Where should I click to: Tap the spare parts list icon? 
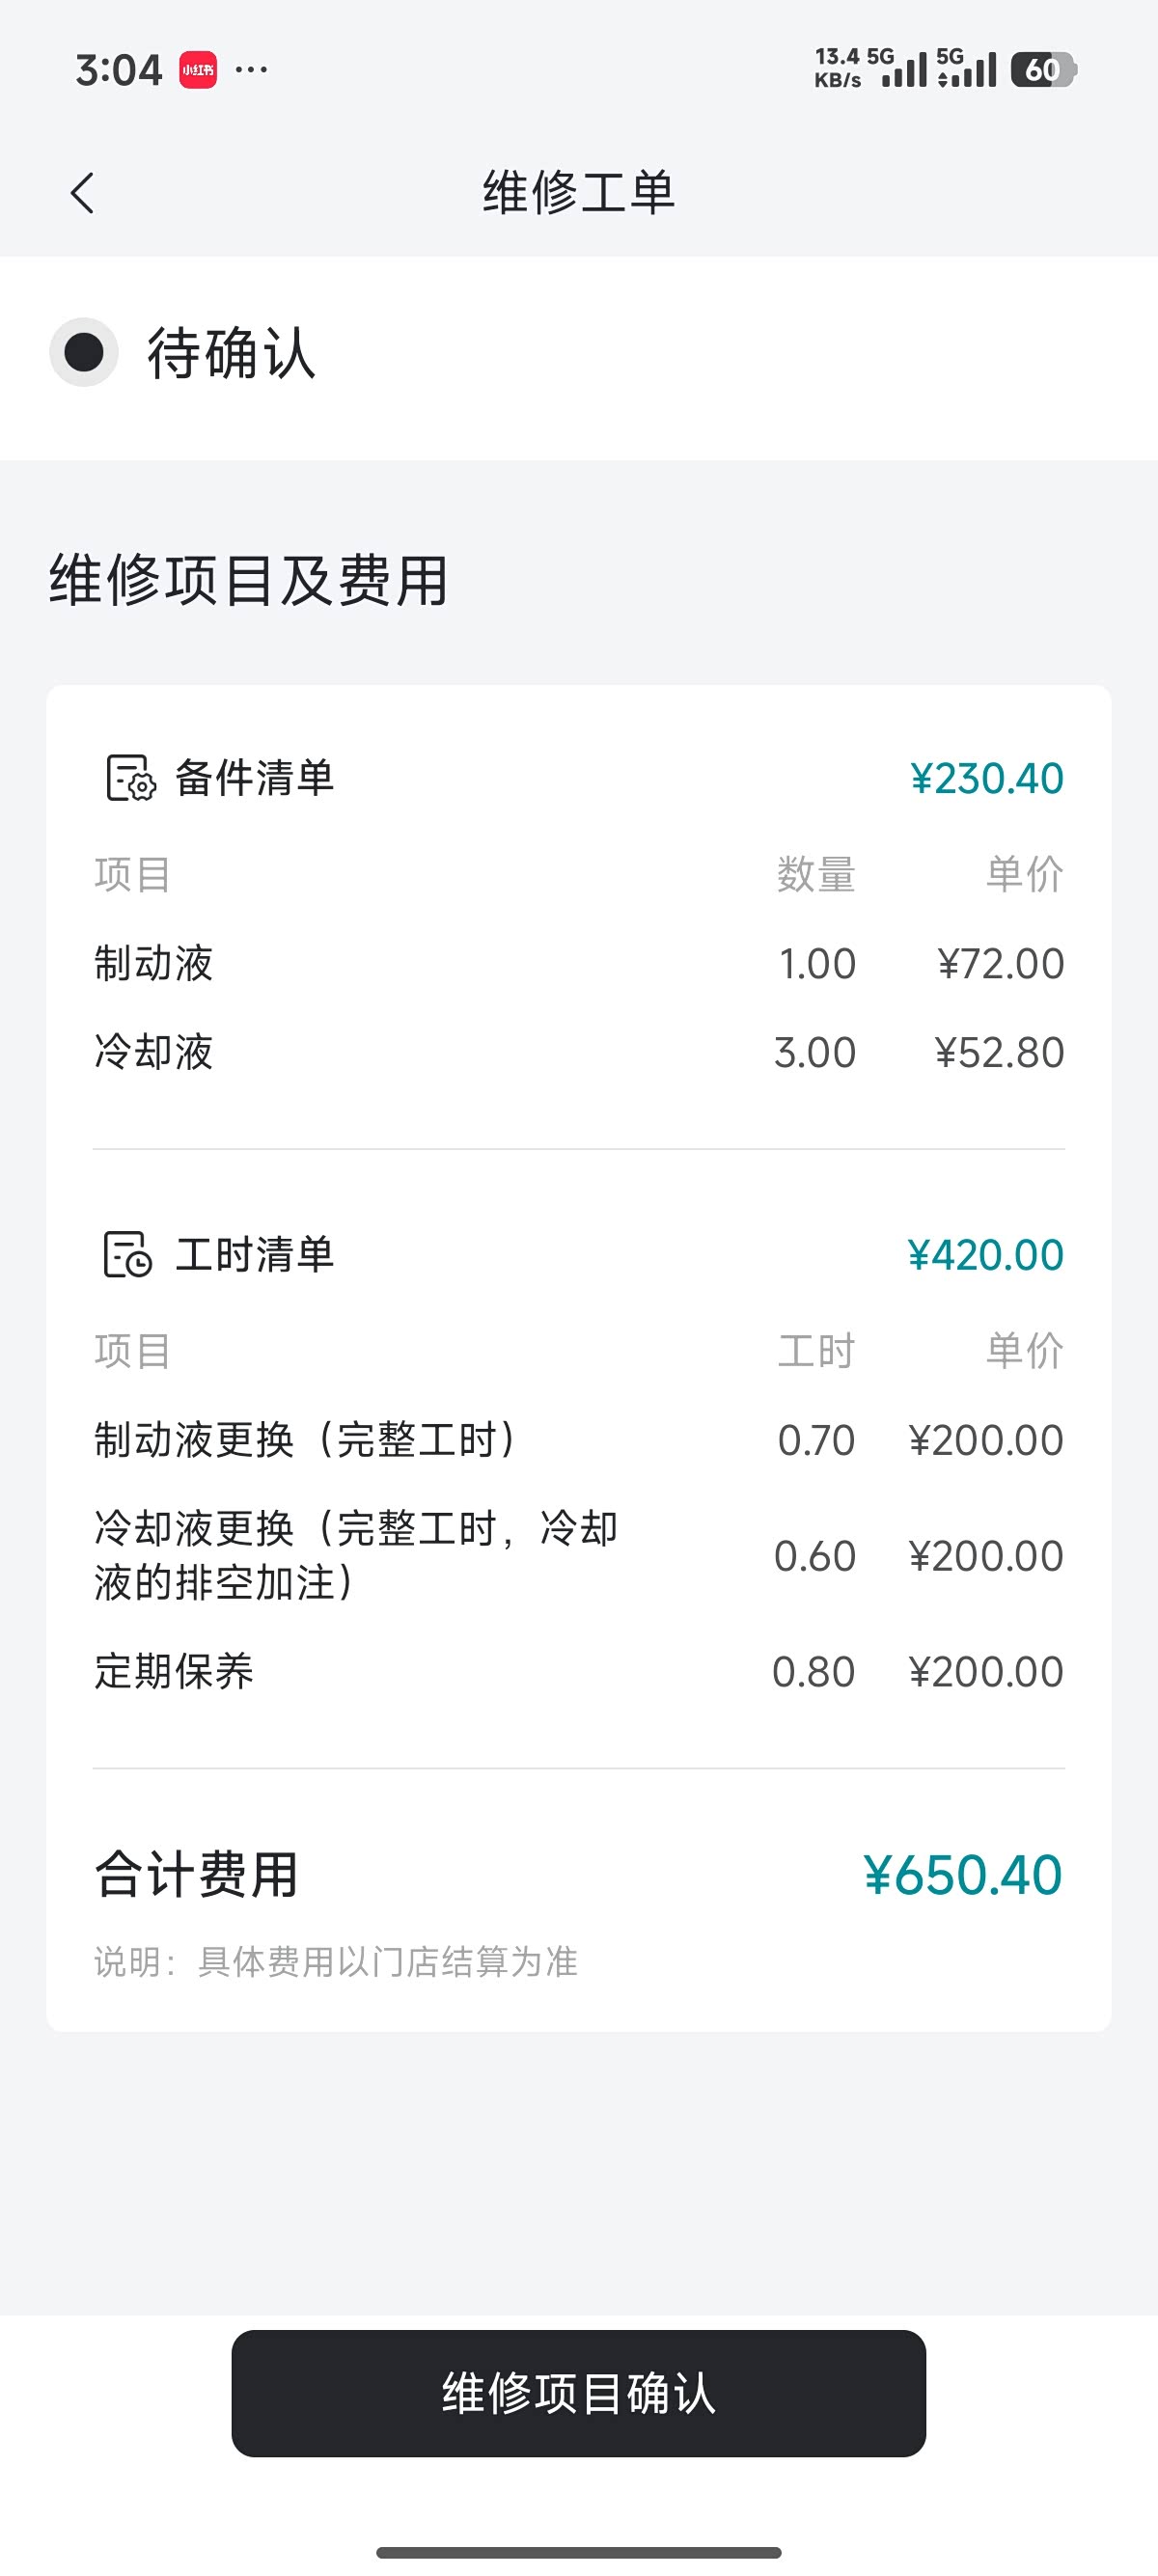point(130,778)
